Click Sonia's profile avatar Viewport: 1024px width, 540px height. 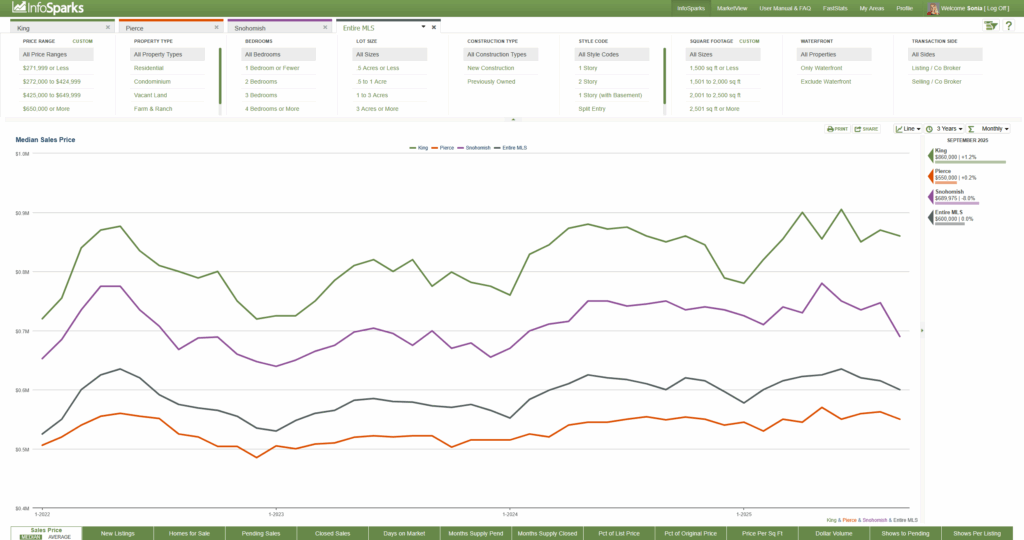click(x=932, y=8)
